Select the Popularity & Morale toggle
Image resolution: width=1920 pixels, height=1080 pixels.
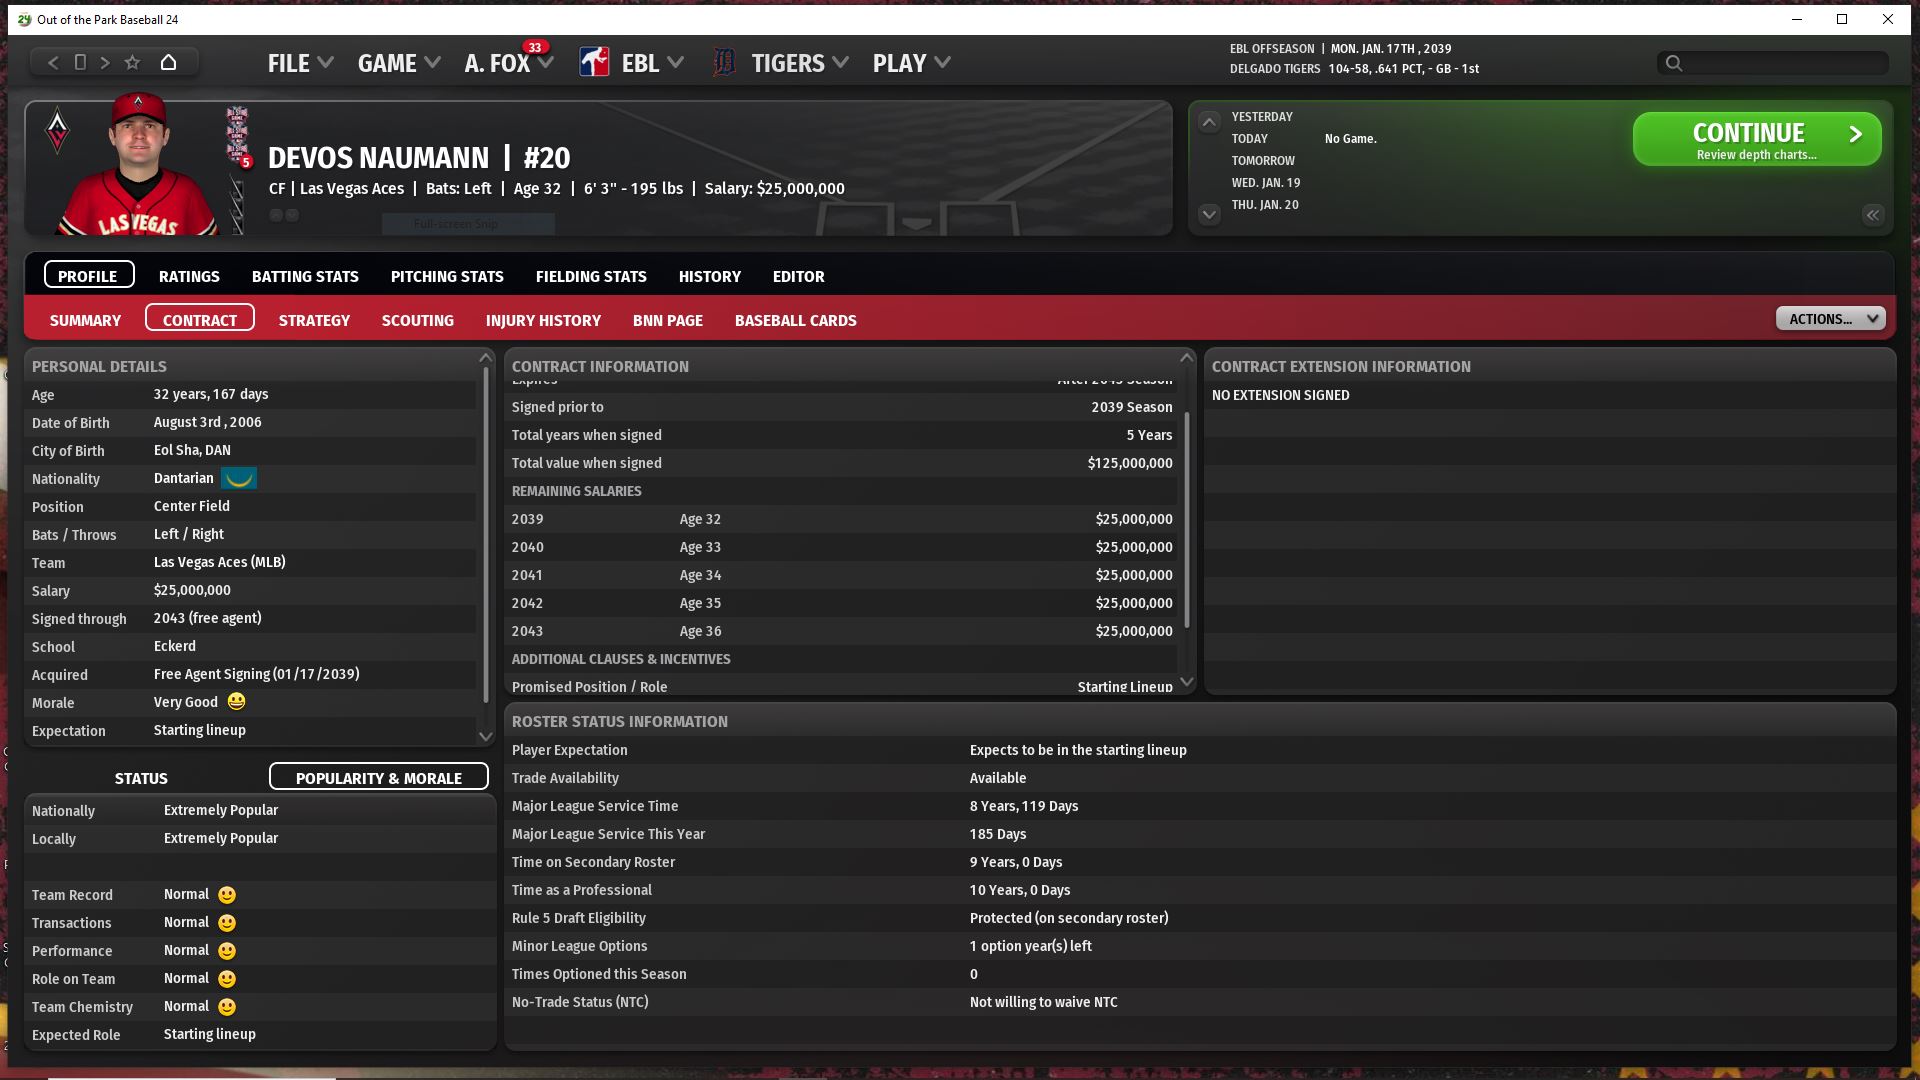(x=378, y=778)
